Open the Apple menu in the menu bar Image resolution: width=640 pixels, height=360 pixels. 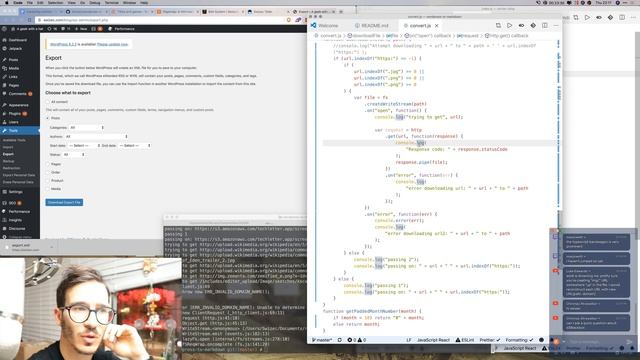(x=7, y=2)
